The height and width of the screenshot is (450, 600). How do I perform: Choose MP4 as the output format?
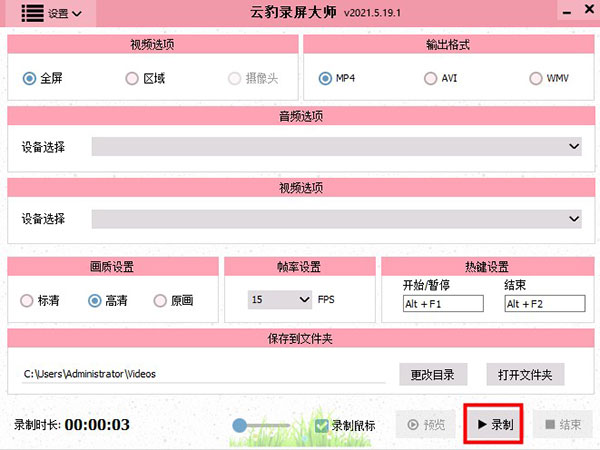[x=326, y=78]
